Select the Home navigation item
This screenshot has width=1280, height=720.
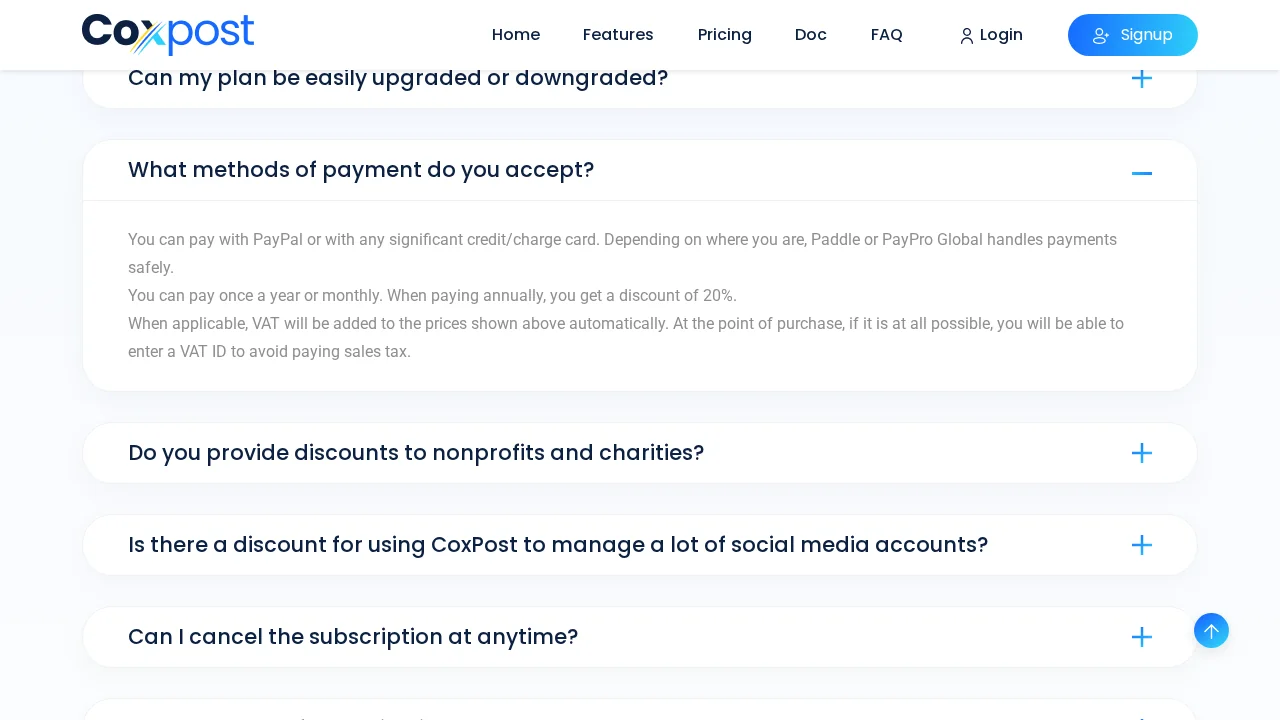click(x=516, y=35)
